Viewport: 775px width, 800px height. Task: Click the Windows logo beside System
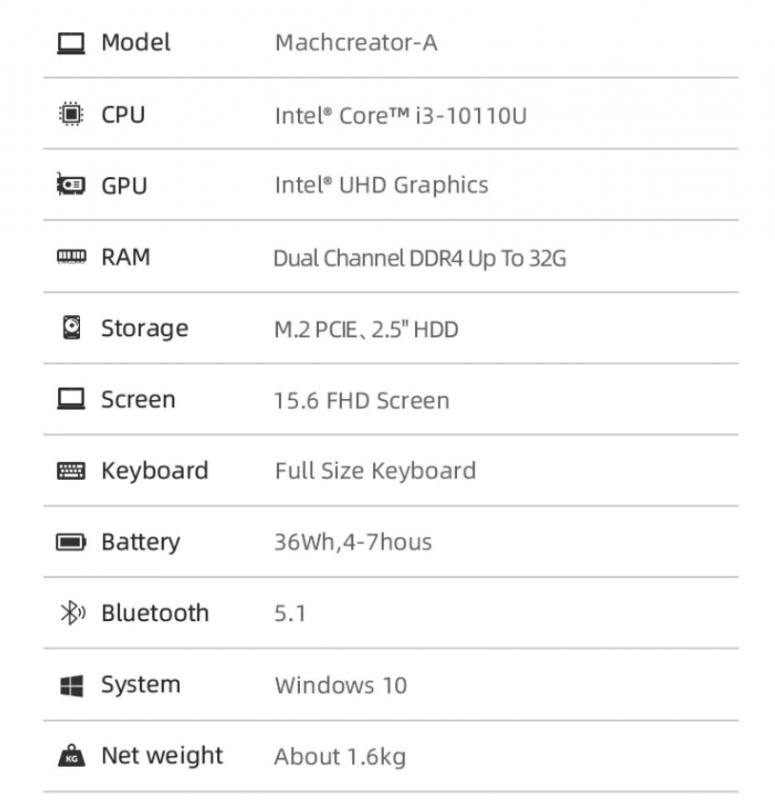coord(71,686)
